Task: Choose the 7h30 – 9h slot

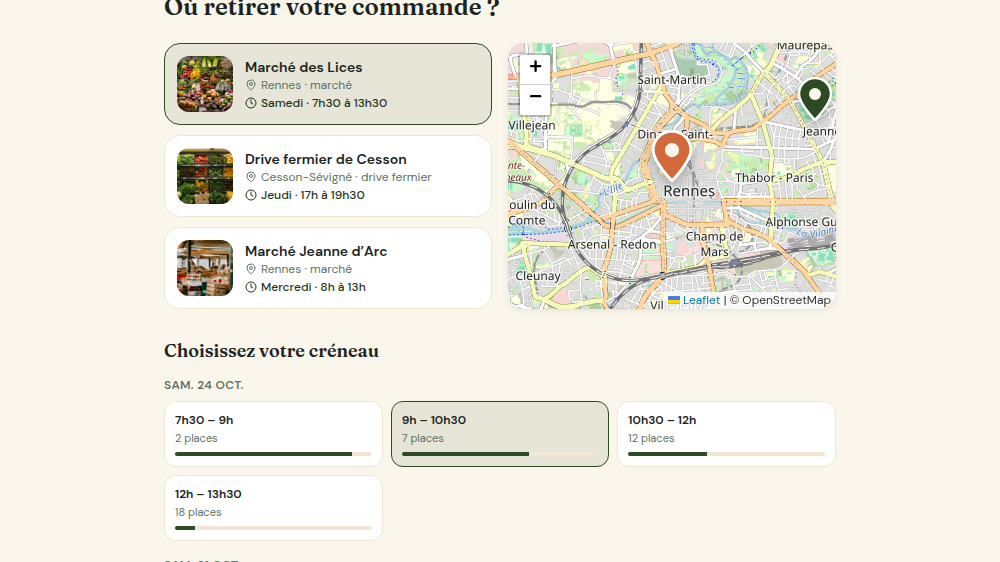Action: tap(274, 434)
